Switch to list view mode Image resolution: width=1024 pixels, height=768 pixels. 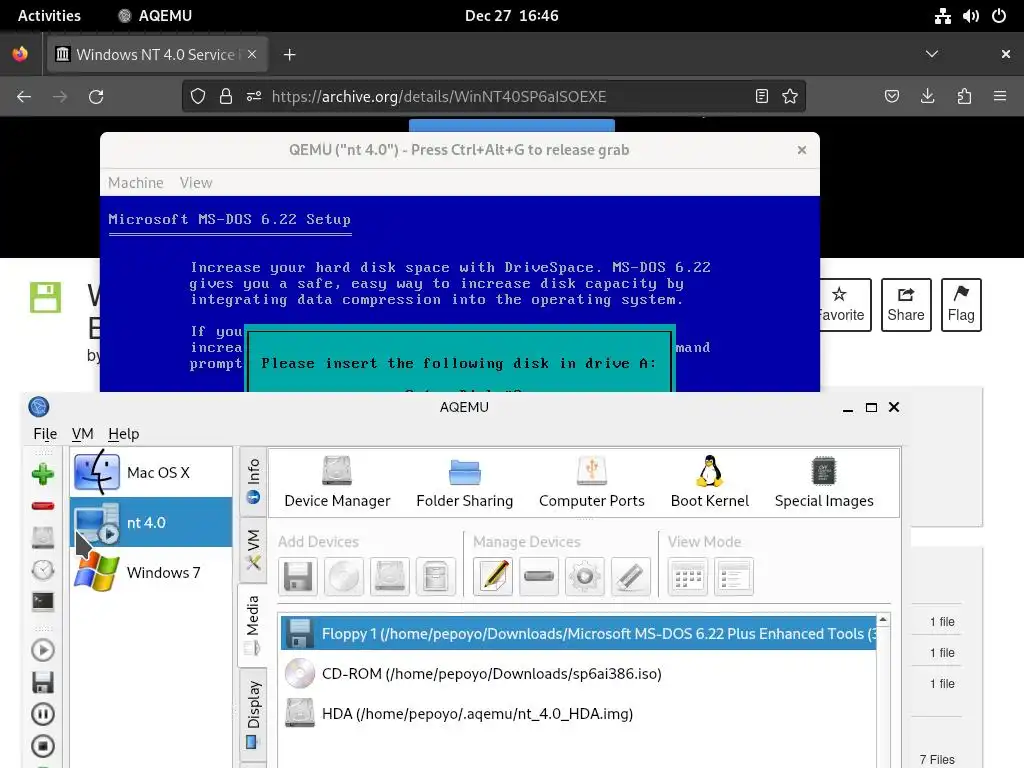[734, 577]
